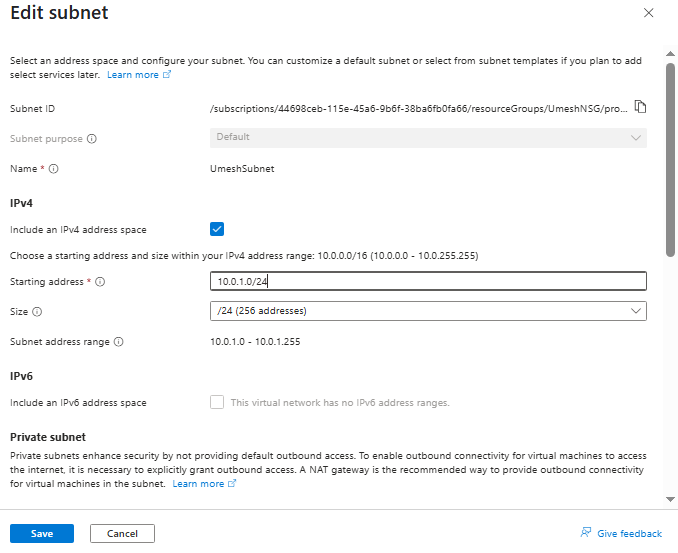Click the scroll down arrow
The height and width of the screenshot is (553, 678).
coord(670,499)
